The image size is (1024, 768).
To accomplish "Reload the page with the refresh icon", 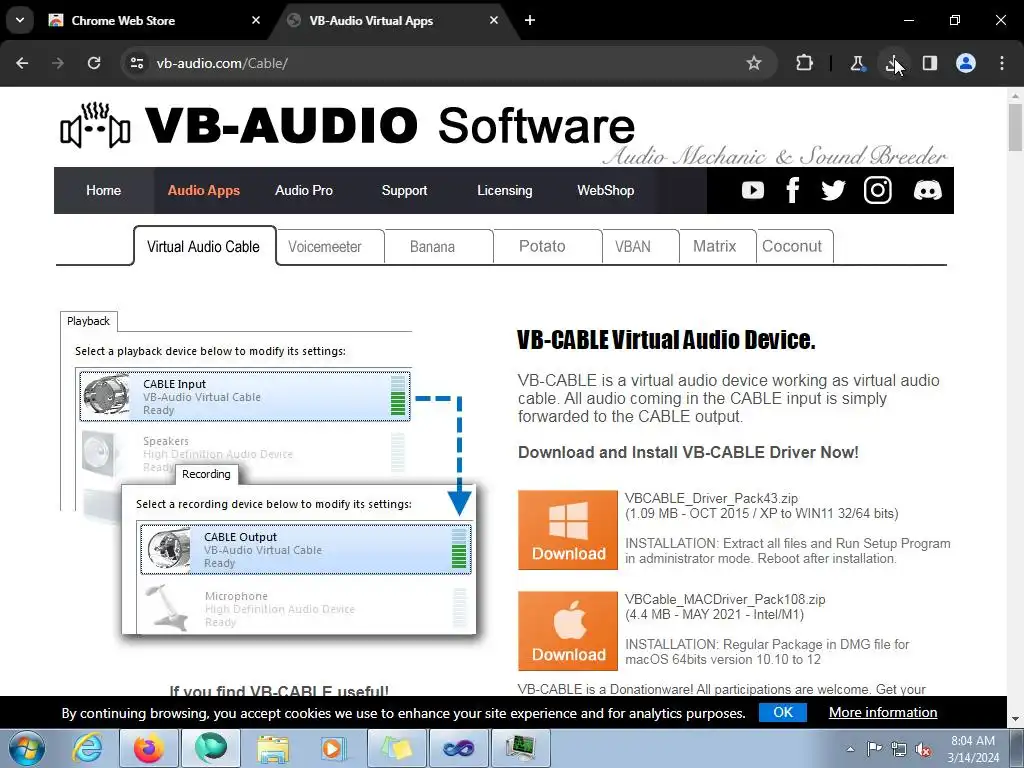I will pyautogui.click(x=94, y=63).
